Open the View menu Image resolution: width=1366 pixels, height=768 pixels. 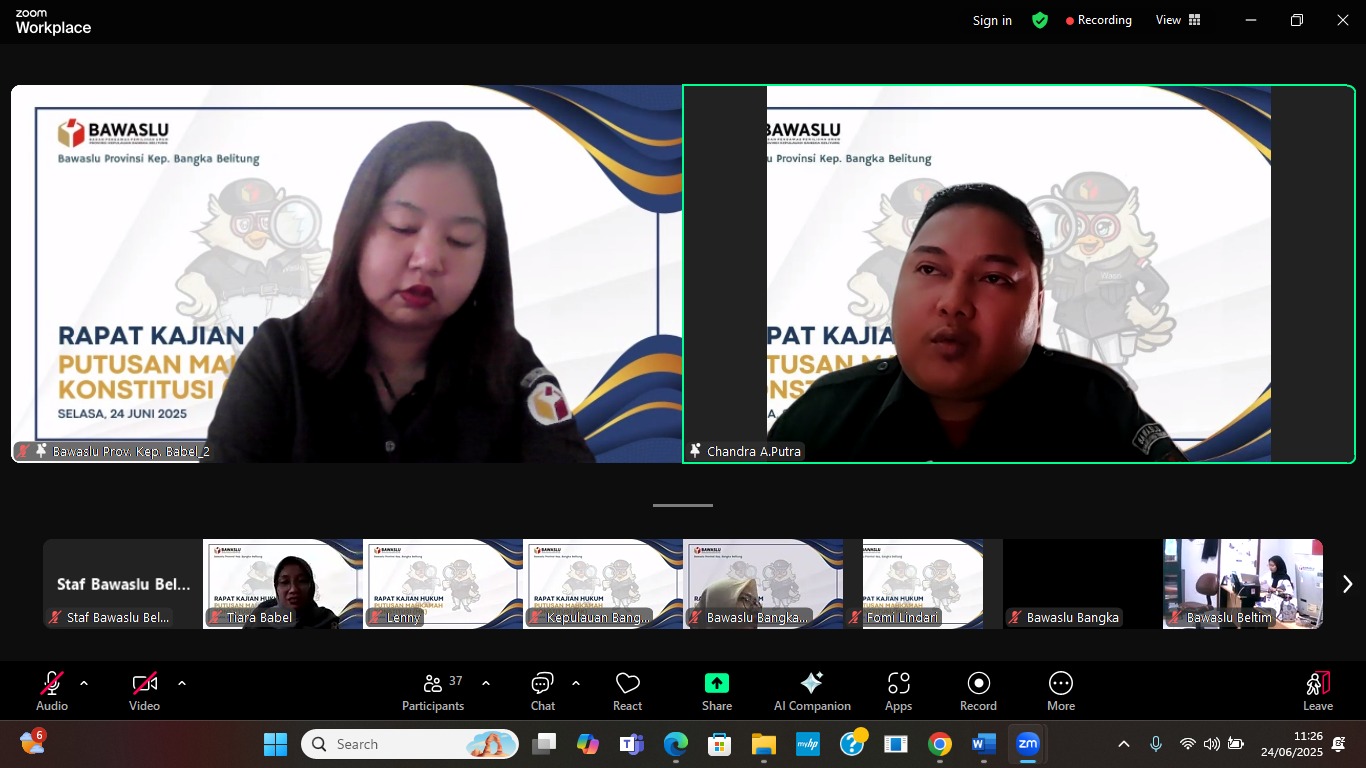pyautogui.click(x=1177, y=19)
